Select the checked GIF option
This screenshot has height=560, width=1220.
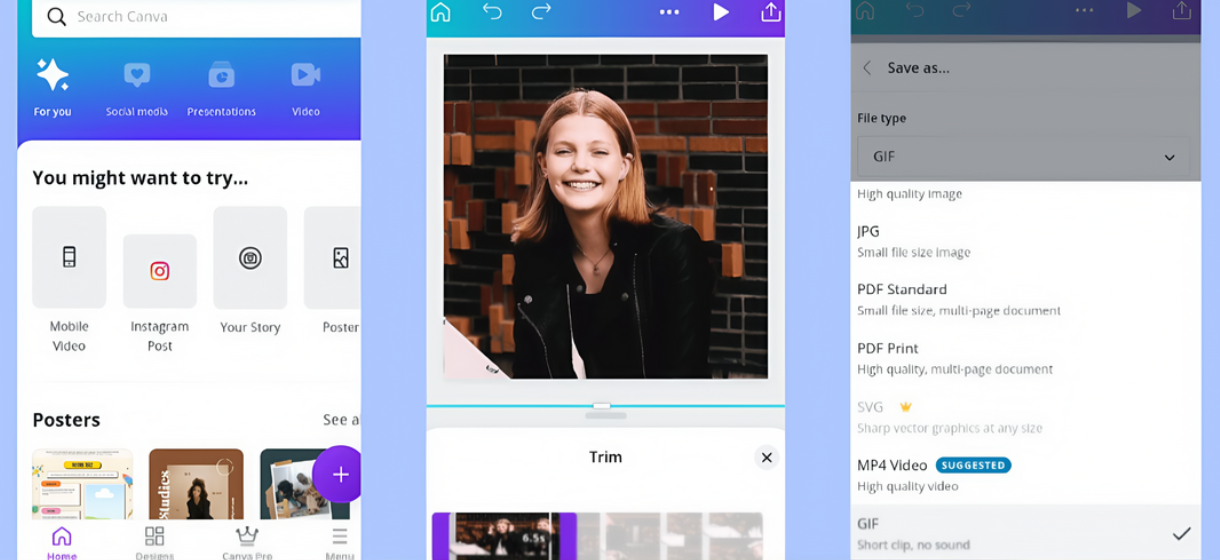[x=1025, y=533]
